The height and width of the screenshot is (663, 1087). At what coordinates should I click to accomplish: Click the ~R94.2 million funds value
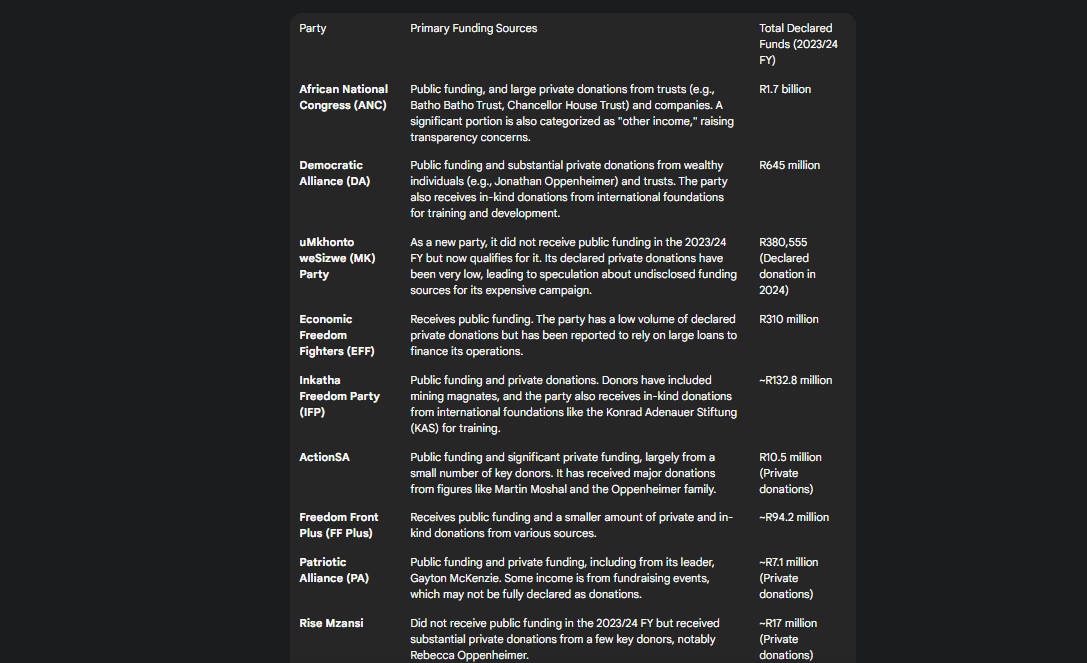[794, 518]
